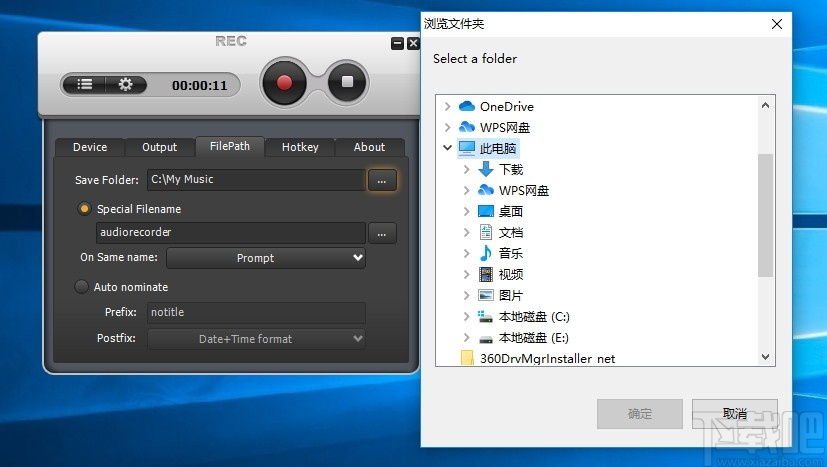The height and width of the screenshot is (467, 827).
Task: Expand the top-level WPS网盘 node
Action: click(x=447, y=127)
